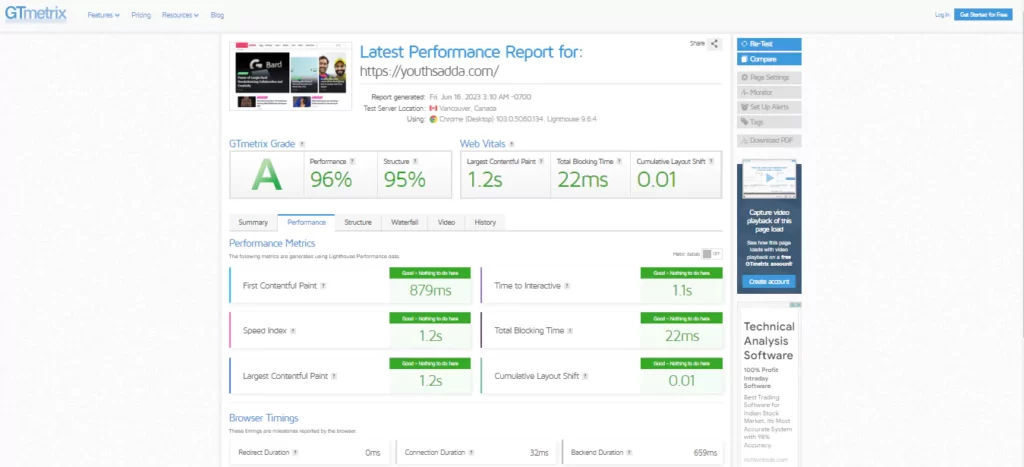Click help icon in Performance Metrics Total Blocking Time
The image size is (1024, 467).
tap(570, 330)
